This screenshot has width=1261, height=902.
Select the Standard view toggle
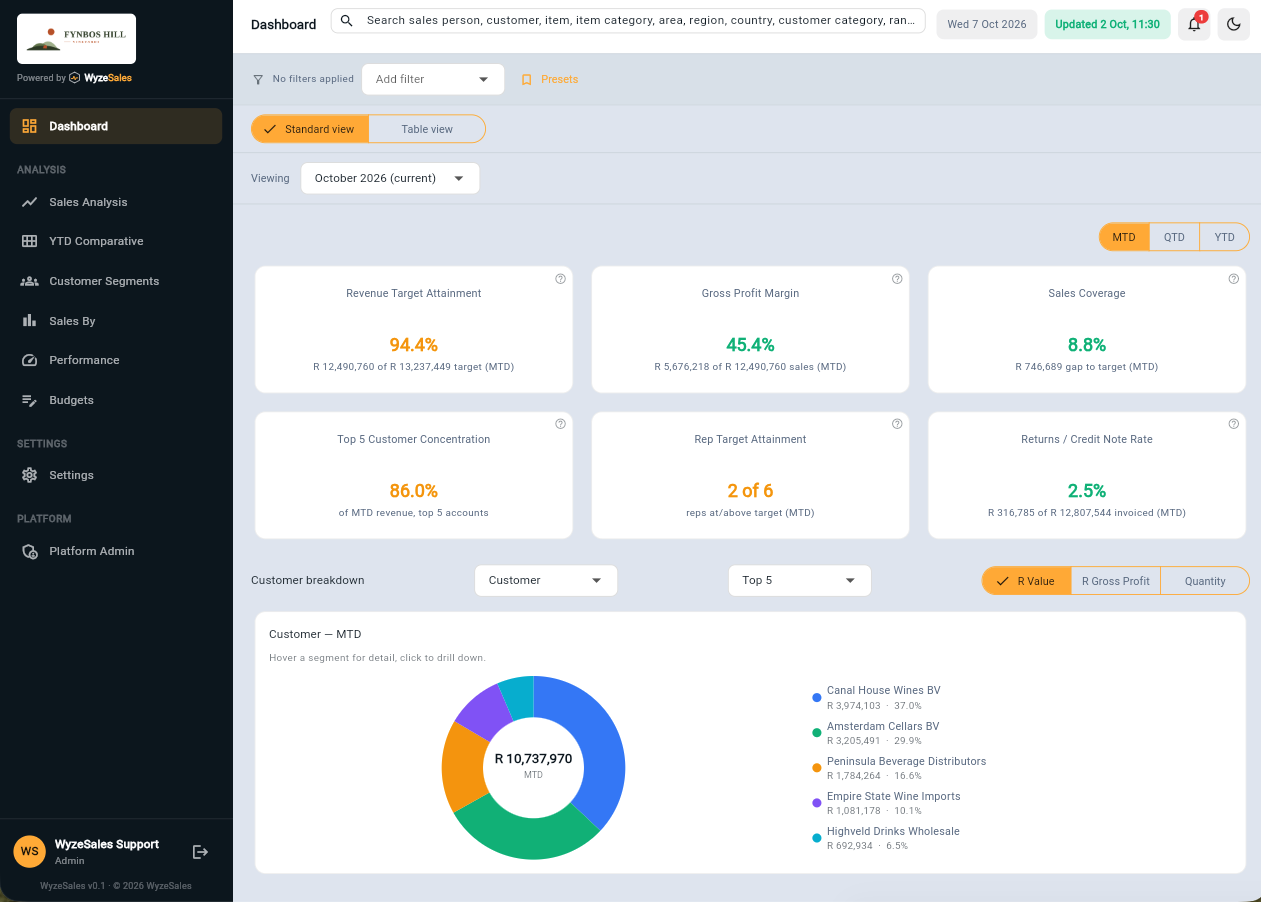coord(310,129)
